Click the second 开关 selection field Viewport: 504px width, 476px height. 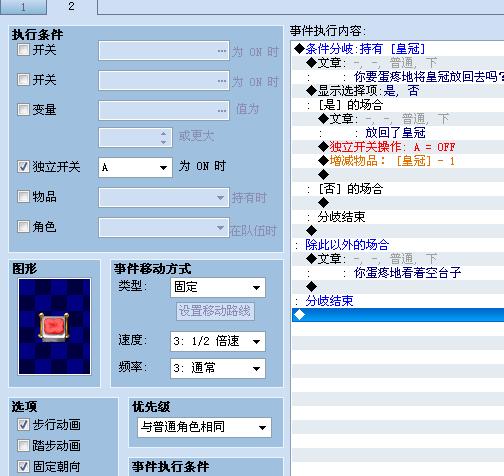[x=164, y=81]
